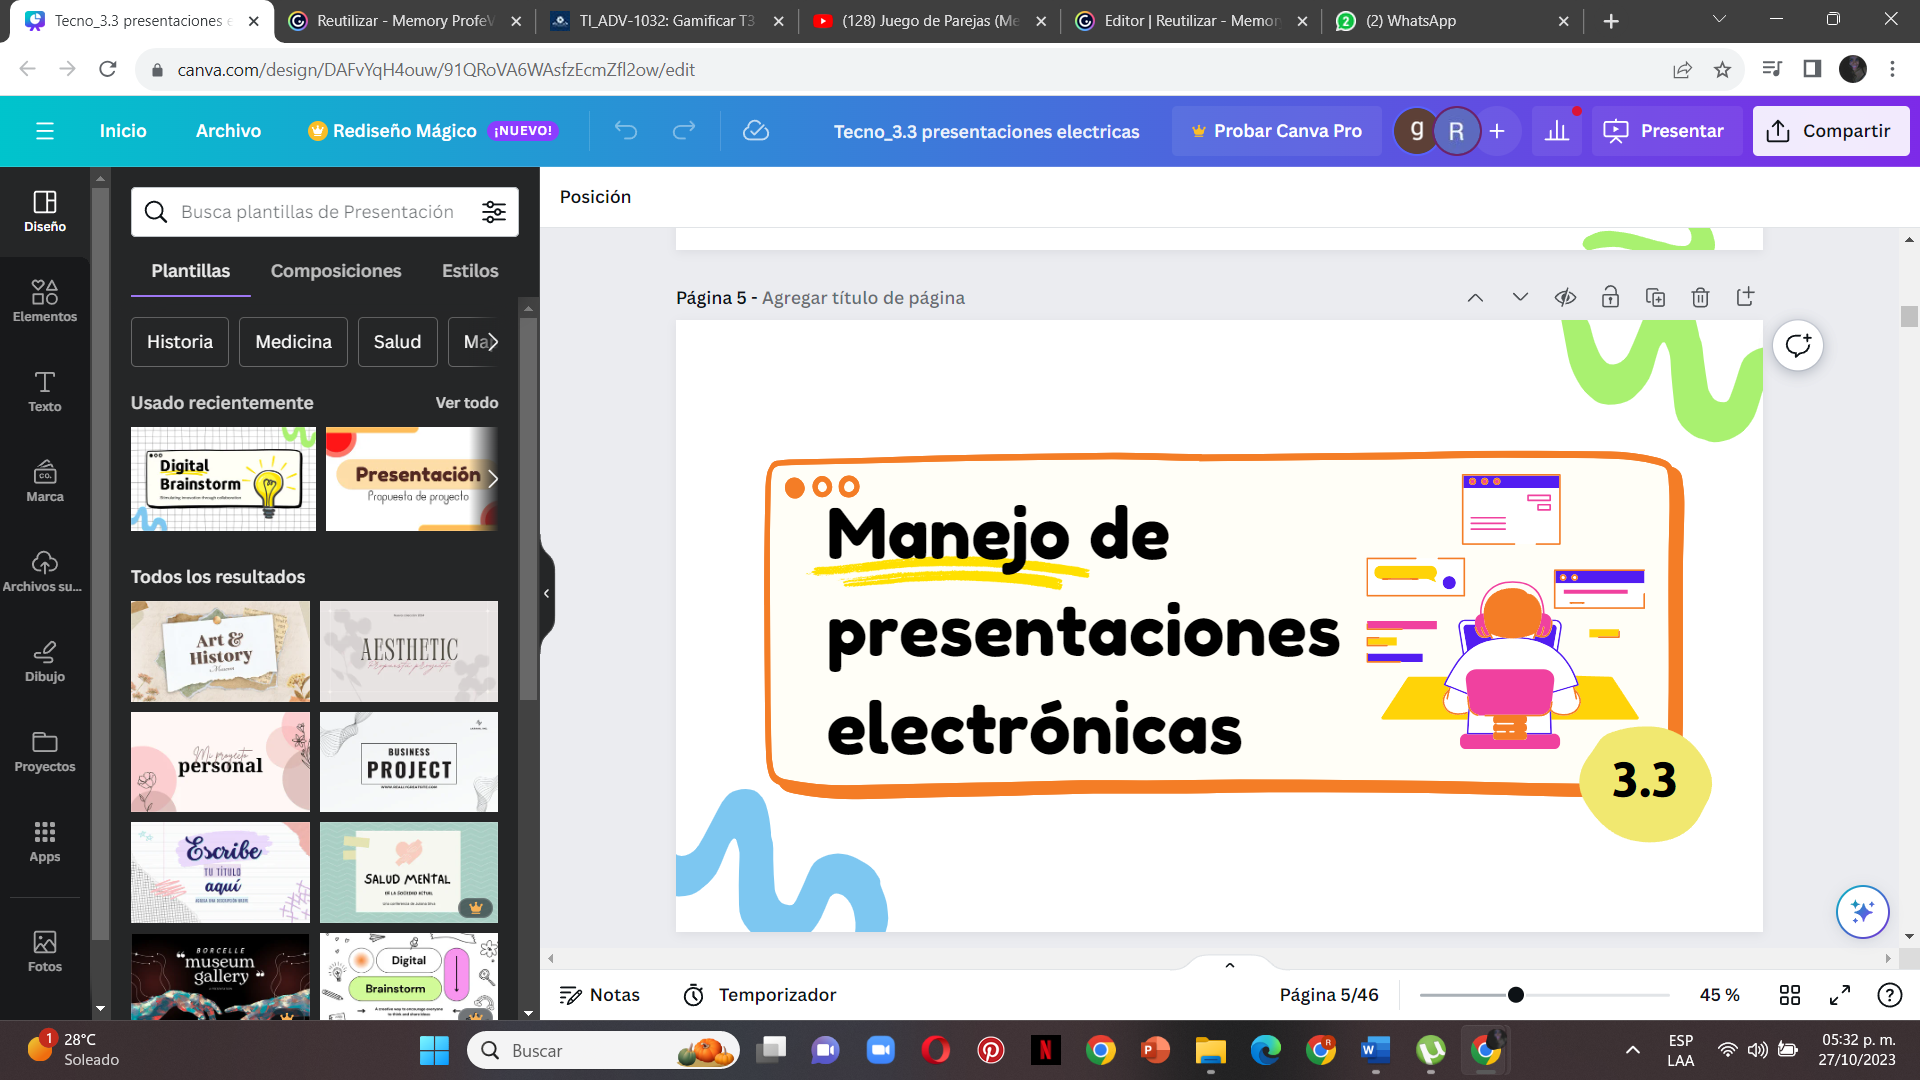Open the Canva Assistant sparkle button
This screenshot has height=1080, width=1920.
tap(1862, 911)
